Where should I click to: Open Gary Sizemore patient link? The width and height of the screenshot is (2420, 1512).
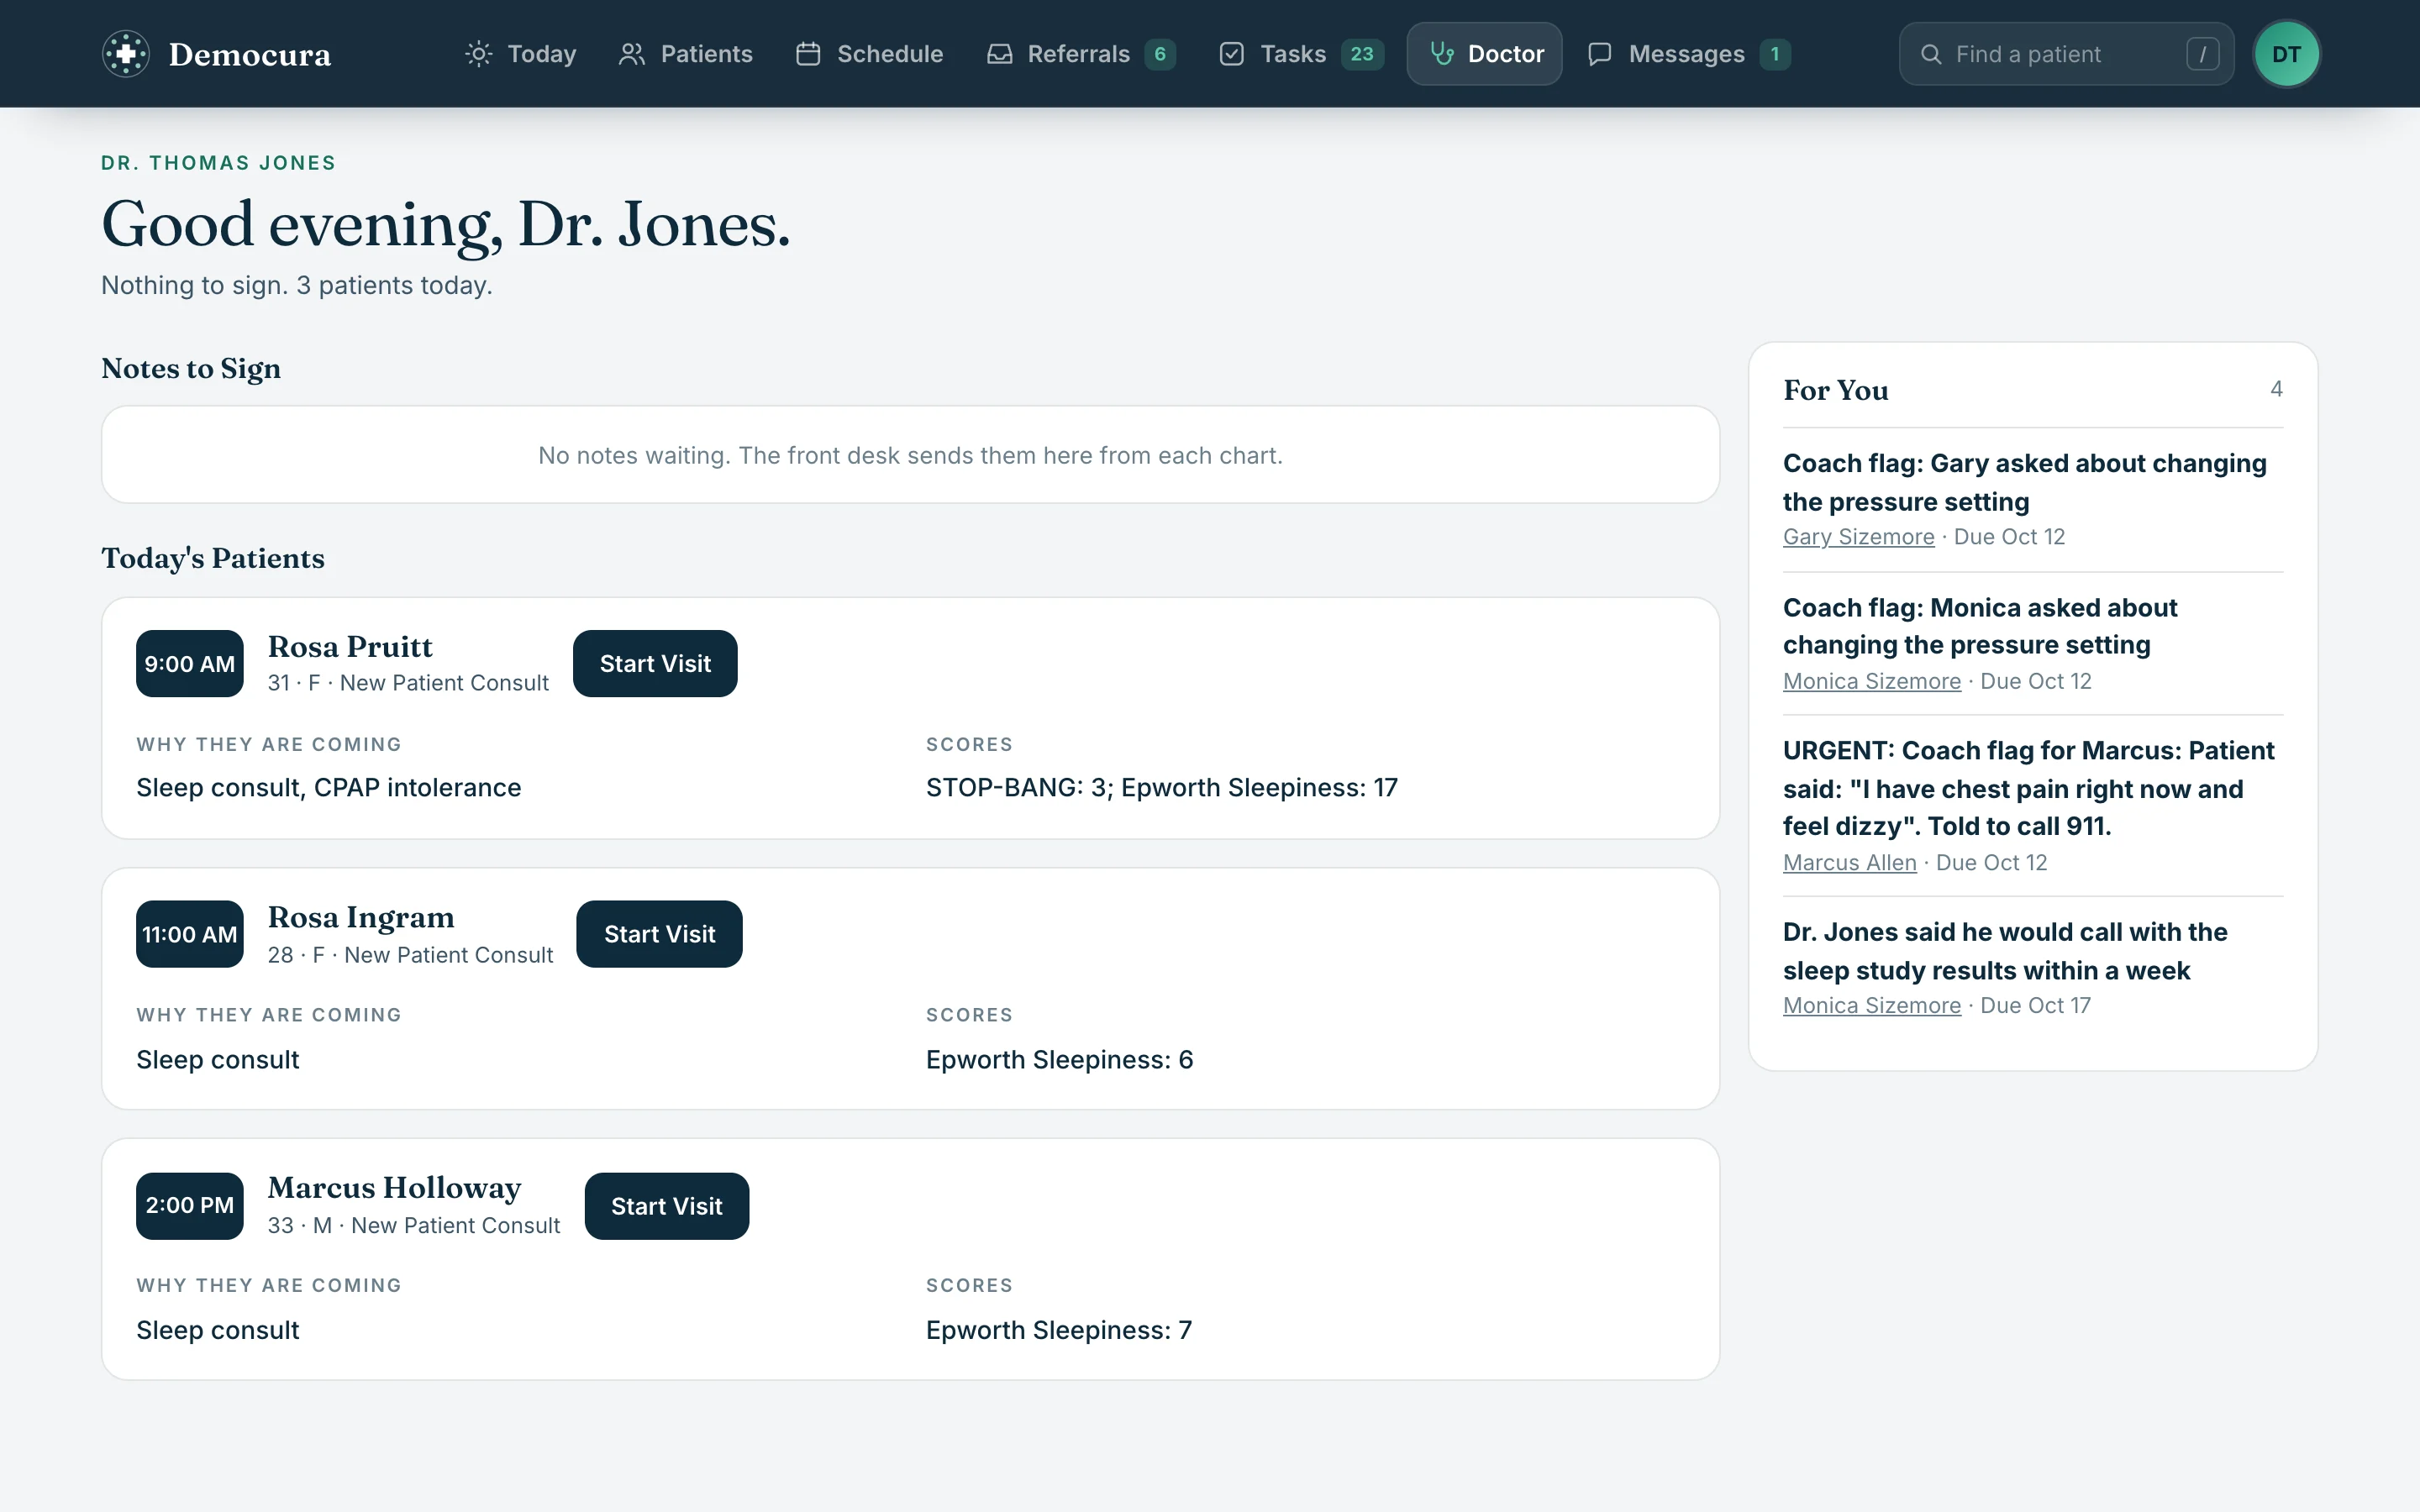[x=1858, y=537]
